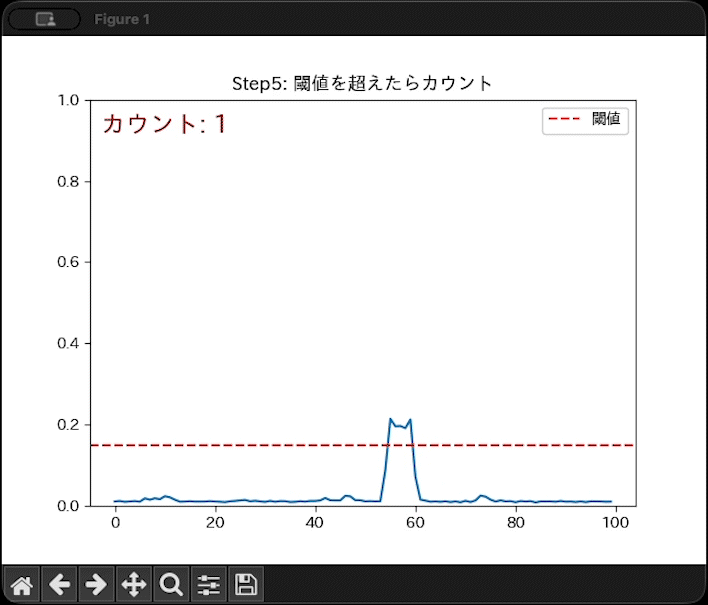Screen dimensions: 708x605
Task: Click the x-axis label 0
Action: coord(116,523)
